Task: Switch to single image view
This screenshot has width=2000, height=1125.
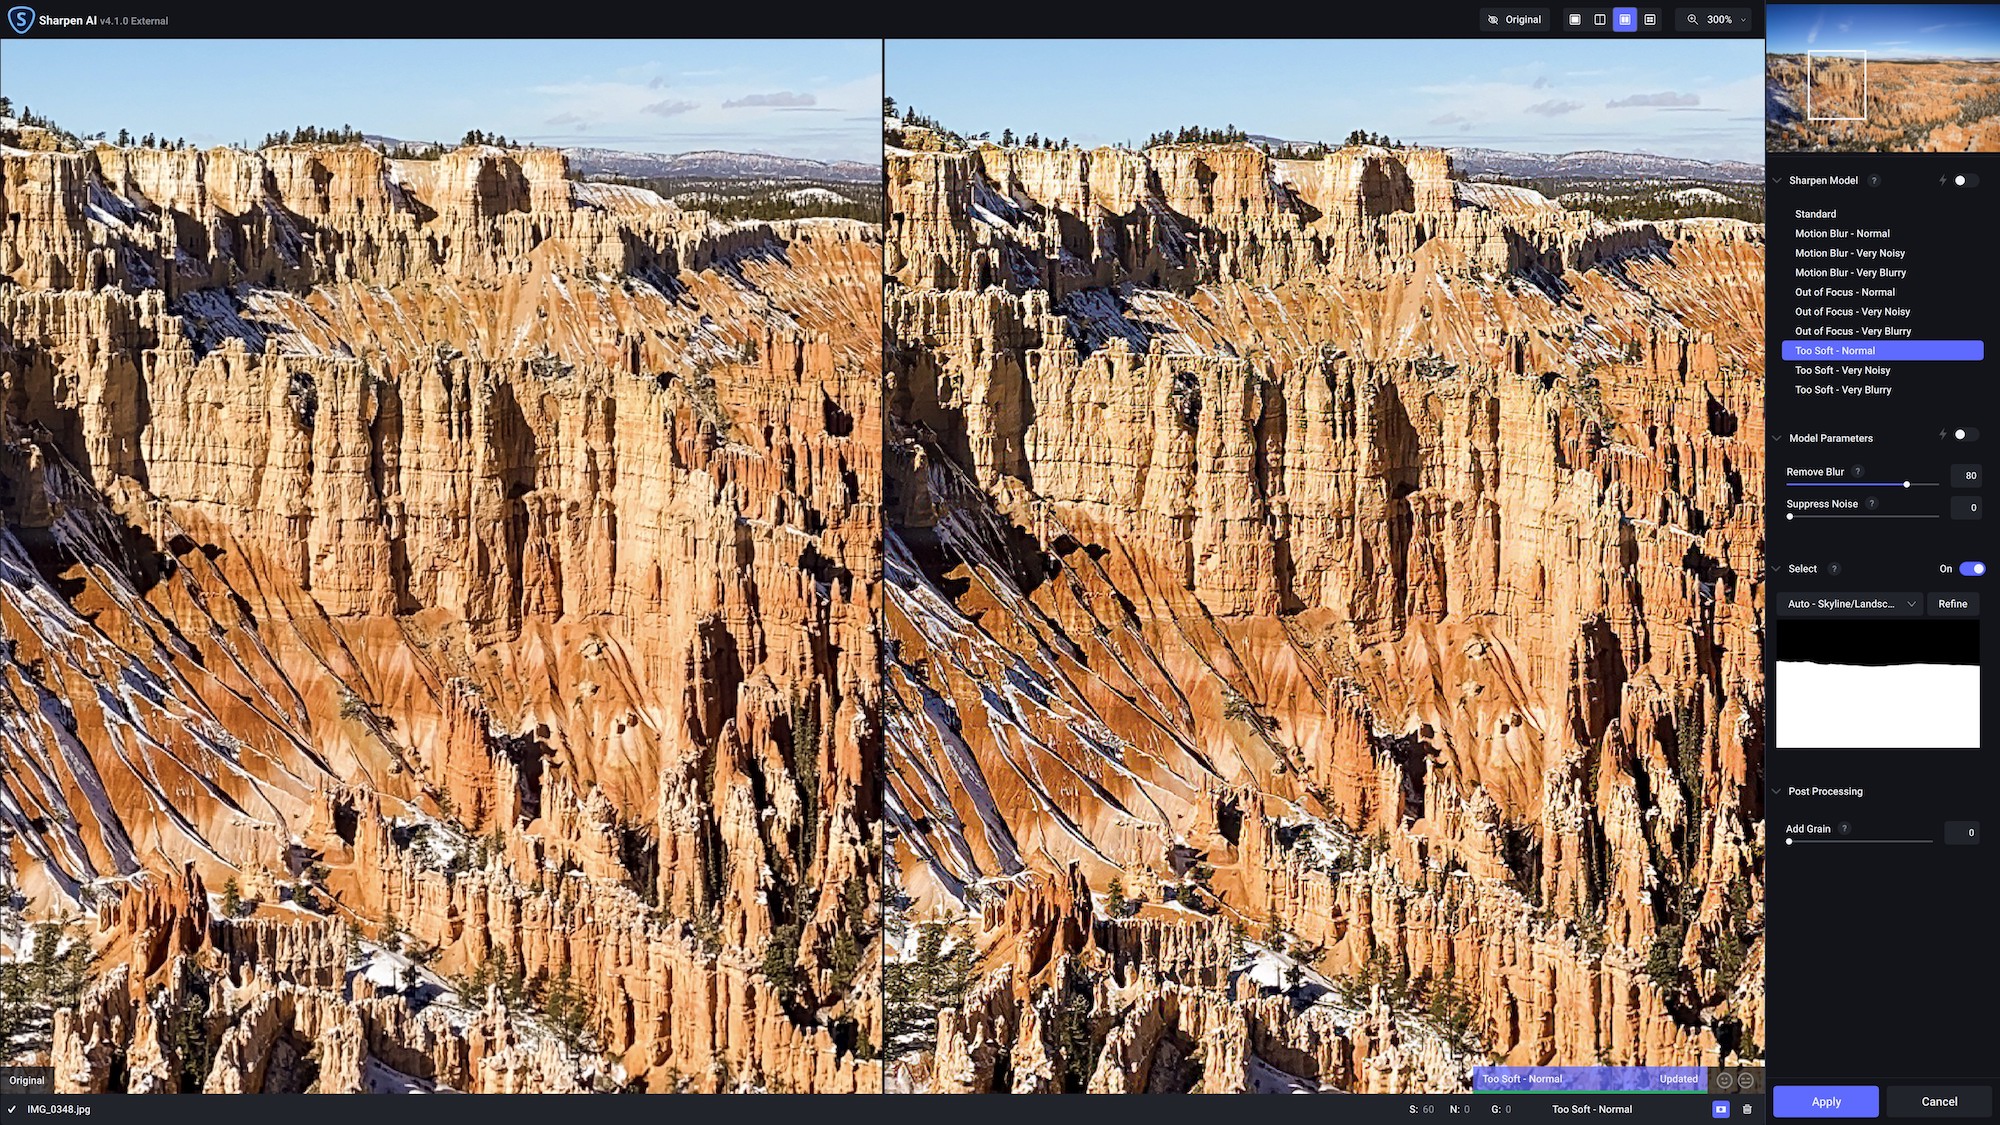Action: point(1575,20)
